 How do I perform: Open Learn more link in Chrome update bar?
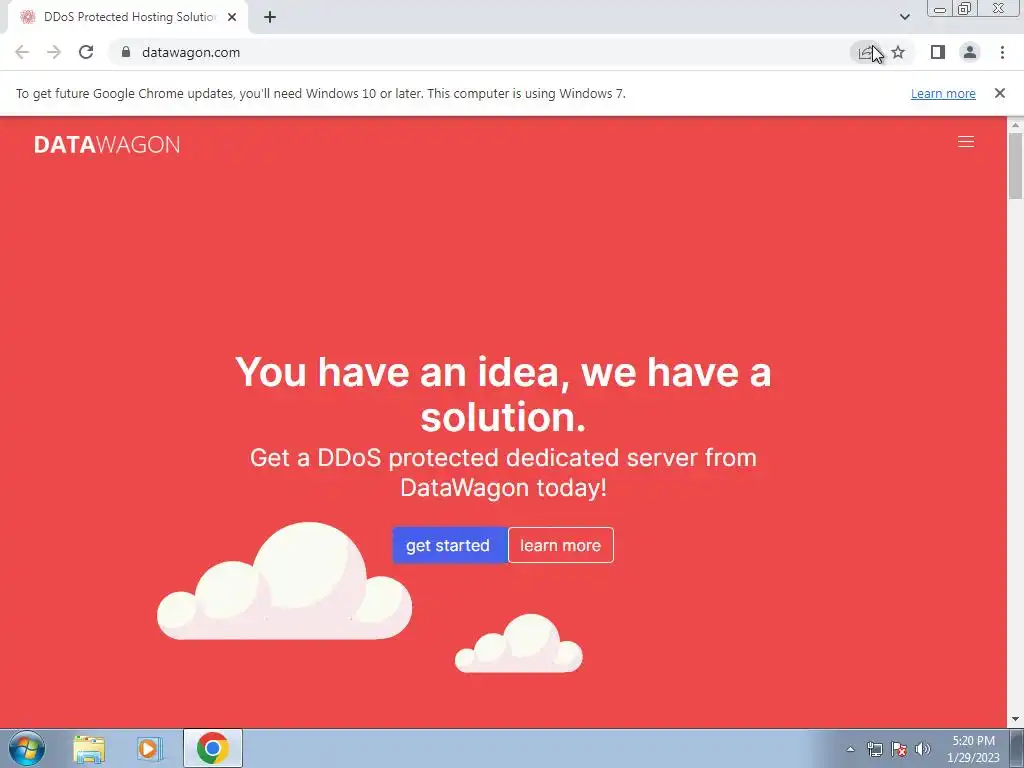pyautogui.click(x=943, y=93)
